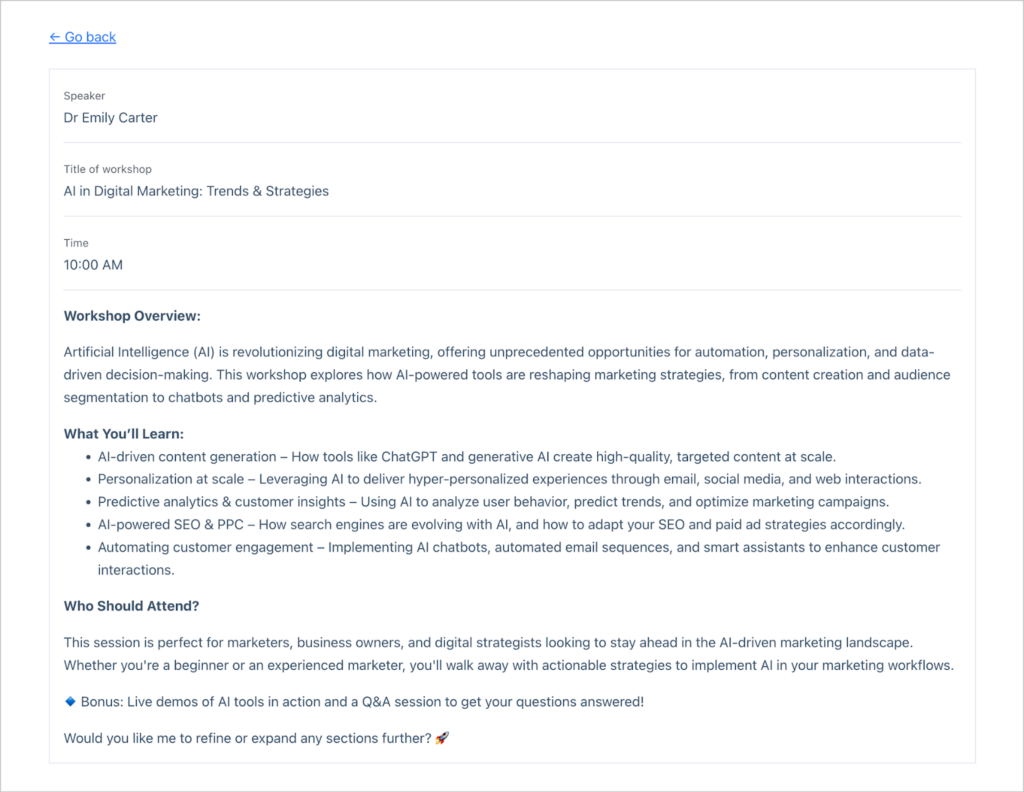Click the Workshop Overview heading

tap(132, 316)
